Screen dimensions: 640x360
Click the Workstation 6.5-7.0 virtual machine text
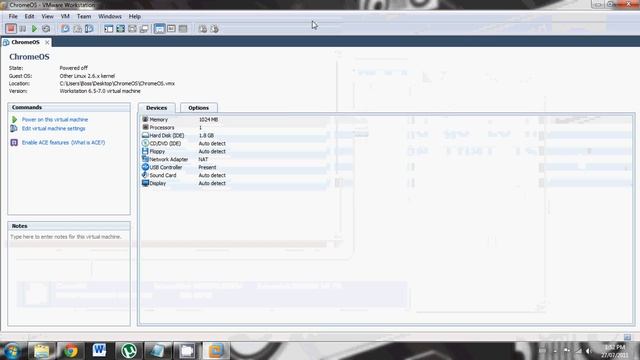(100, 91)
